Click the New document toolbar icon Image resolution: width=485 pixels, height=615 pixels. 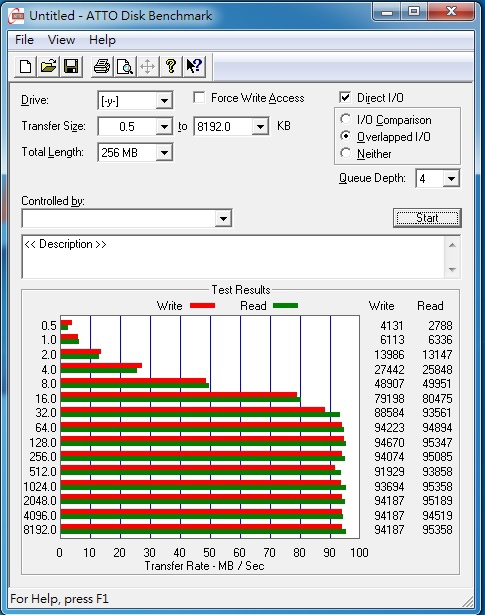point(25,66)
